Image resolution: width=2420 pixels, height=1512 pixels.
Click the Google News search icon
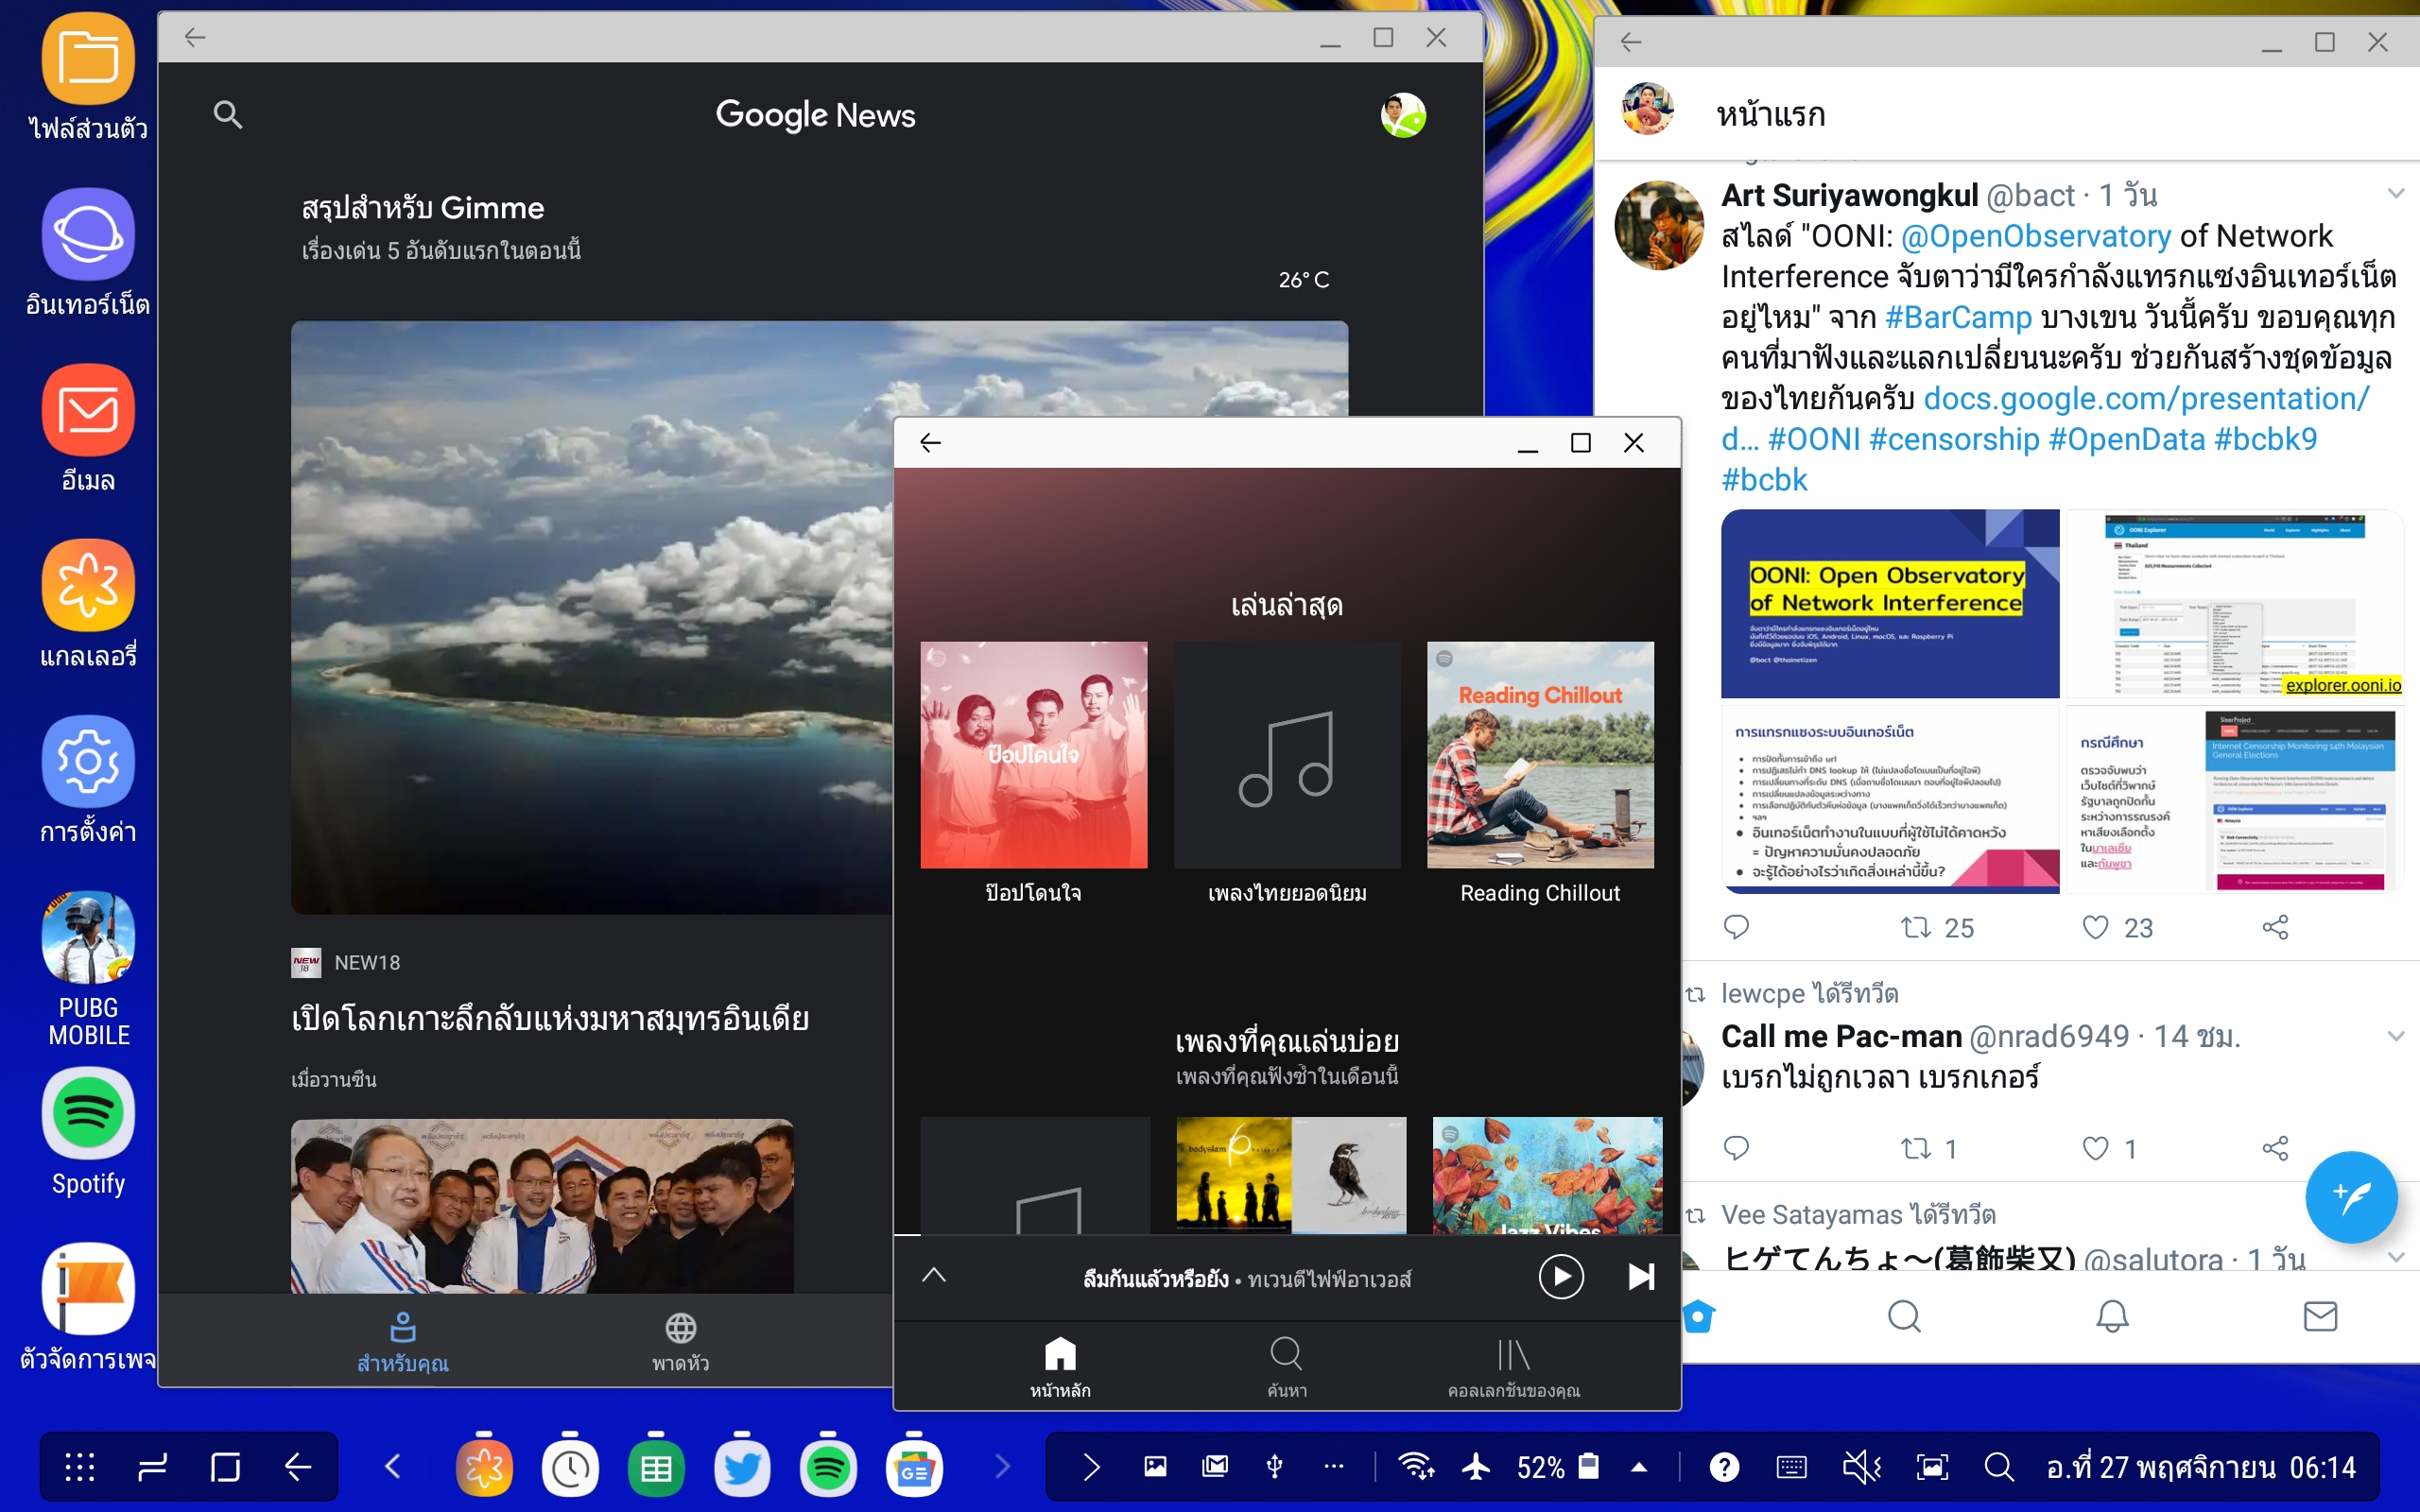[228, 115]
